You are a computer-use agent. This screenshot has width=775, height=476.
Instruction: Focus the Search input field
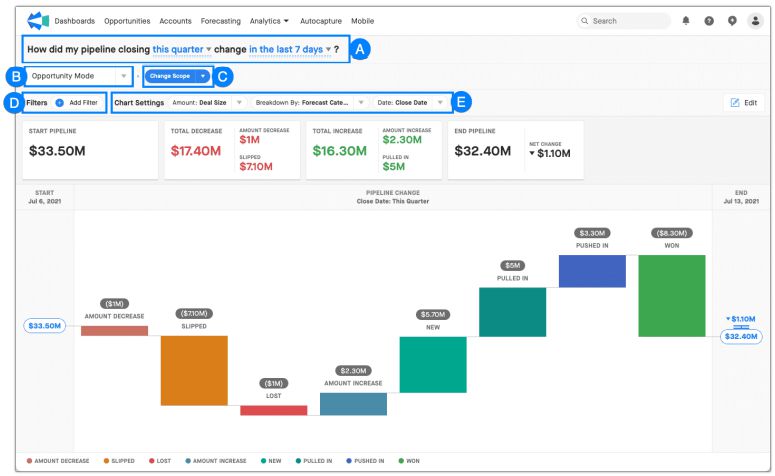point(623,21)
